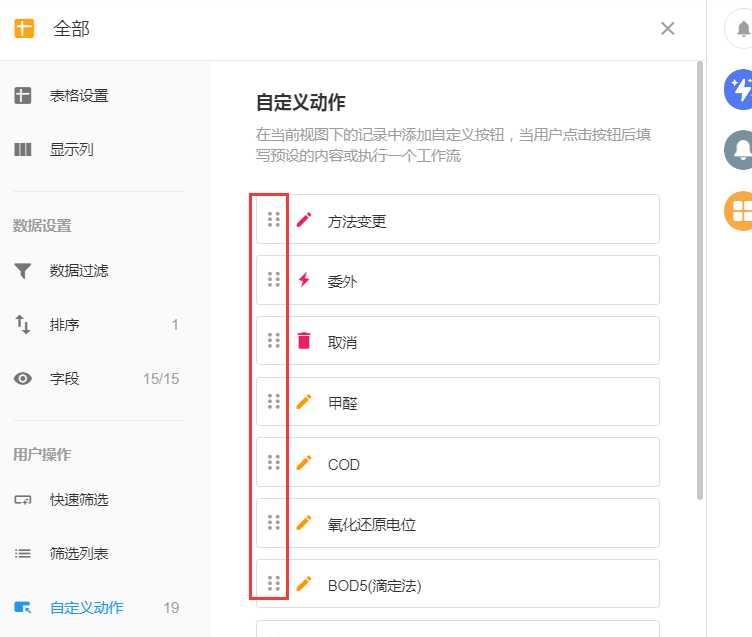
Task: Select 快速筛选 under 用户操作
Action: click(79, 499)
